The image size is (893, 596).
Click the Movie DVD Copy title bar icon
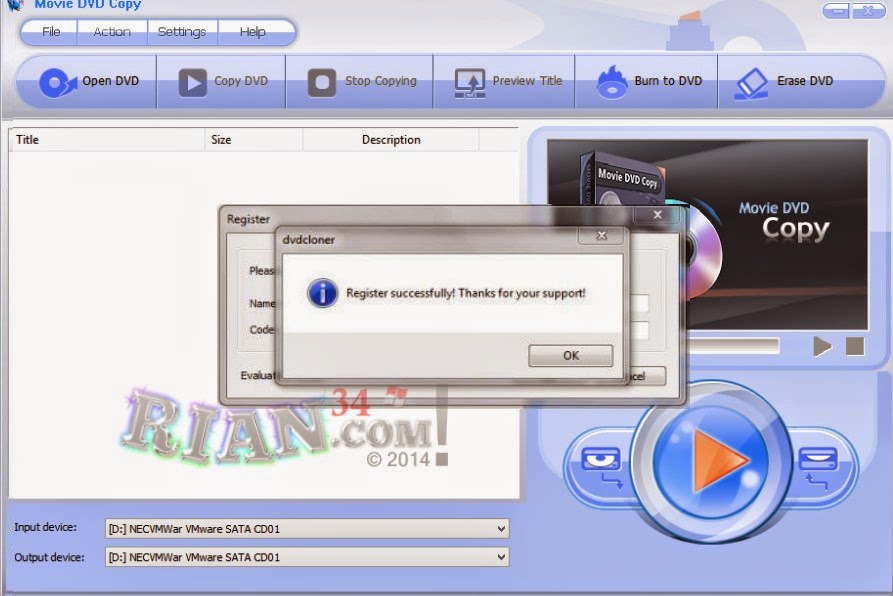tap(14, 5)
